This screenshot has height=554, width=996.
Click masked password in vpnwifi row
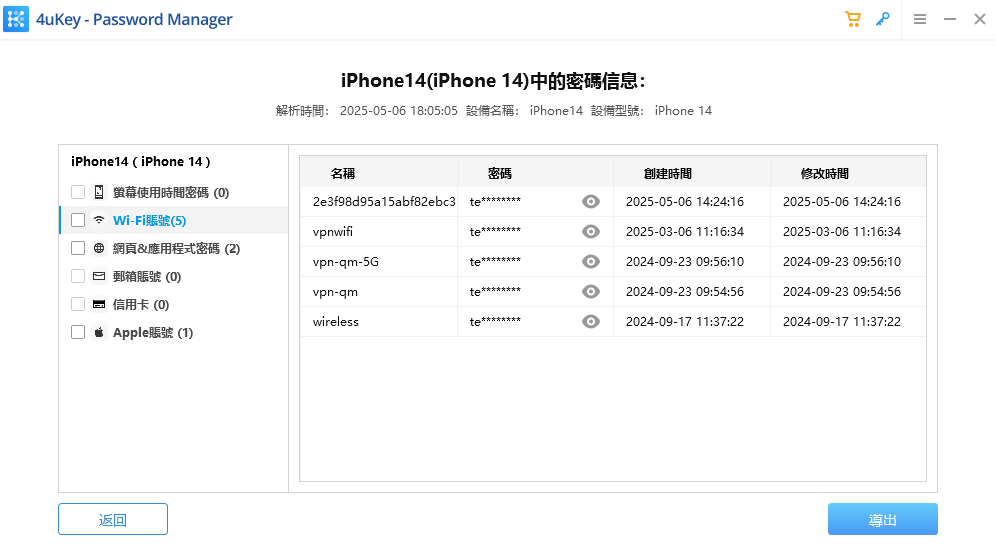click(x=495, y=231)
